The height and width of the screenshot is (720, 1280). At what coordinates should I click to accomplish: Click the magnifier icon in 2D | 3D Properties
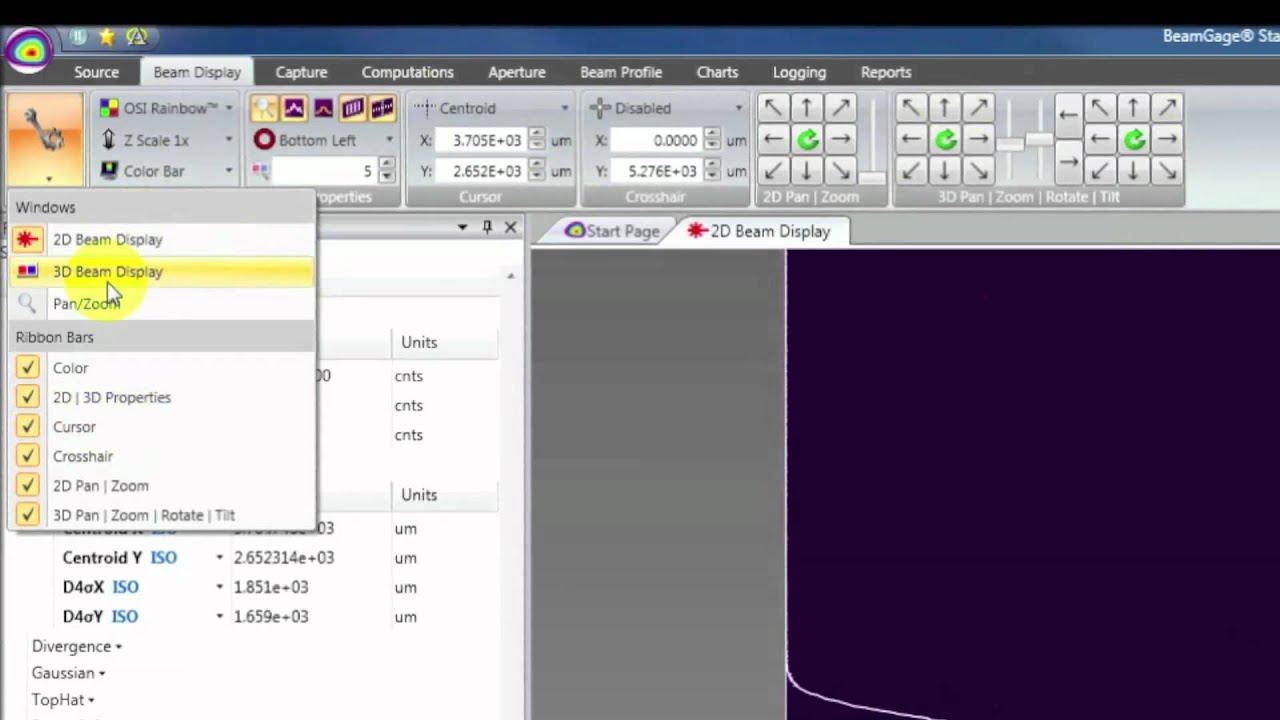(x=265, y=108)
